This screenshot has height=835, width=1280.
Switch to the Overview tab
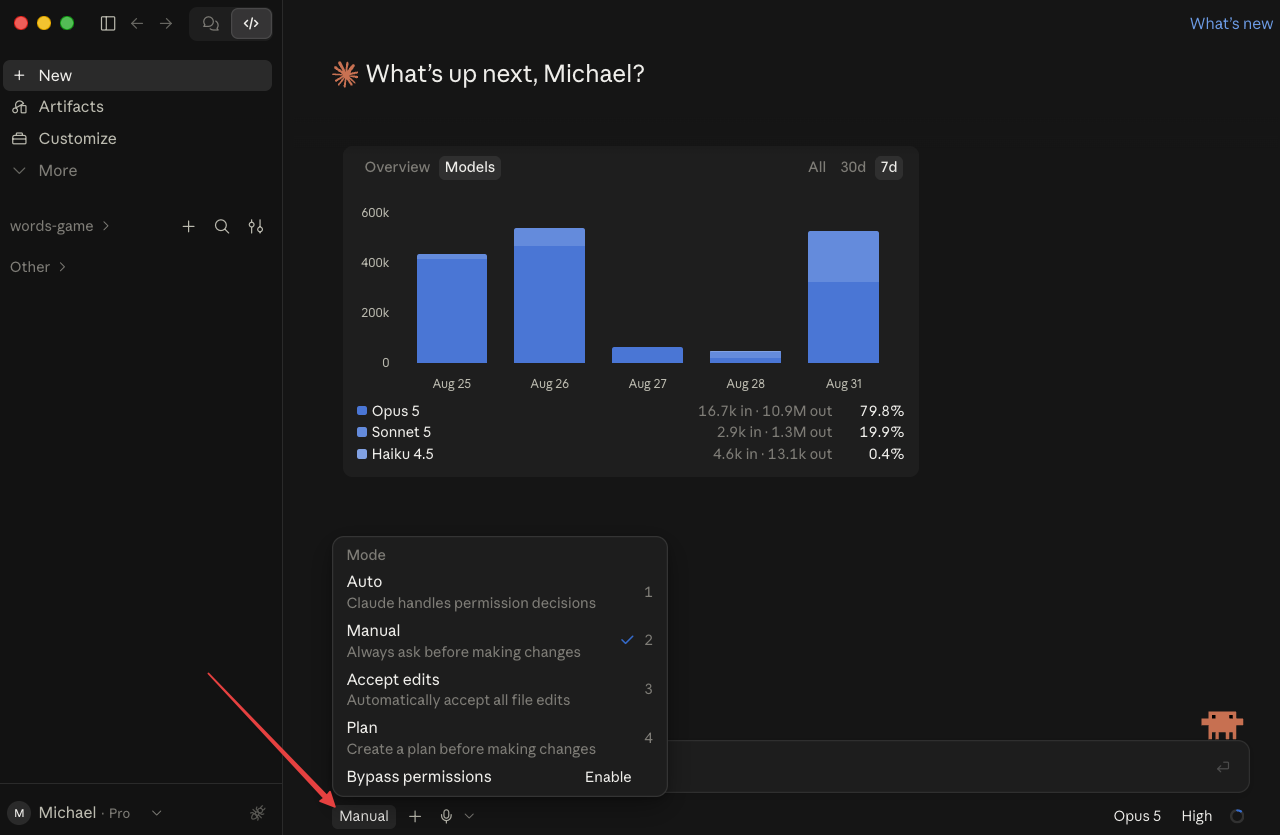397,167
